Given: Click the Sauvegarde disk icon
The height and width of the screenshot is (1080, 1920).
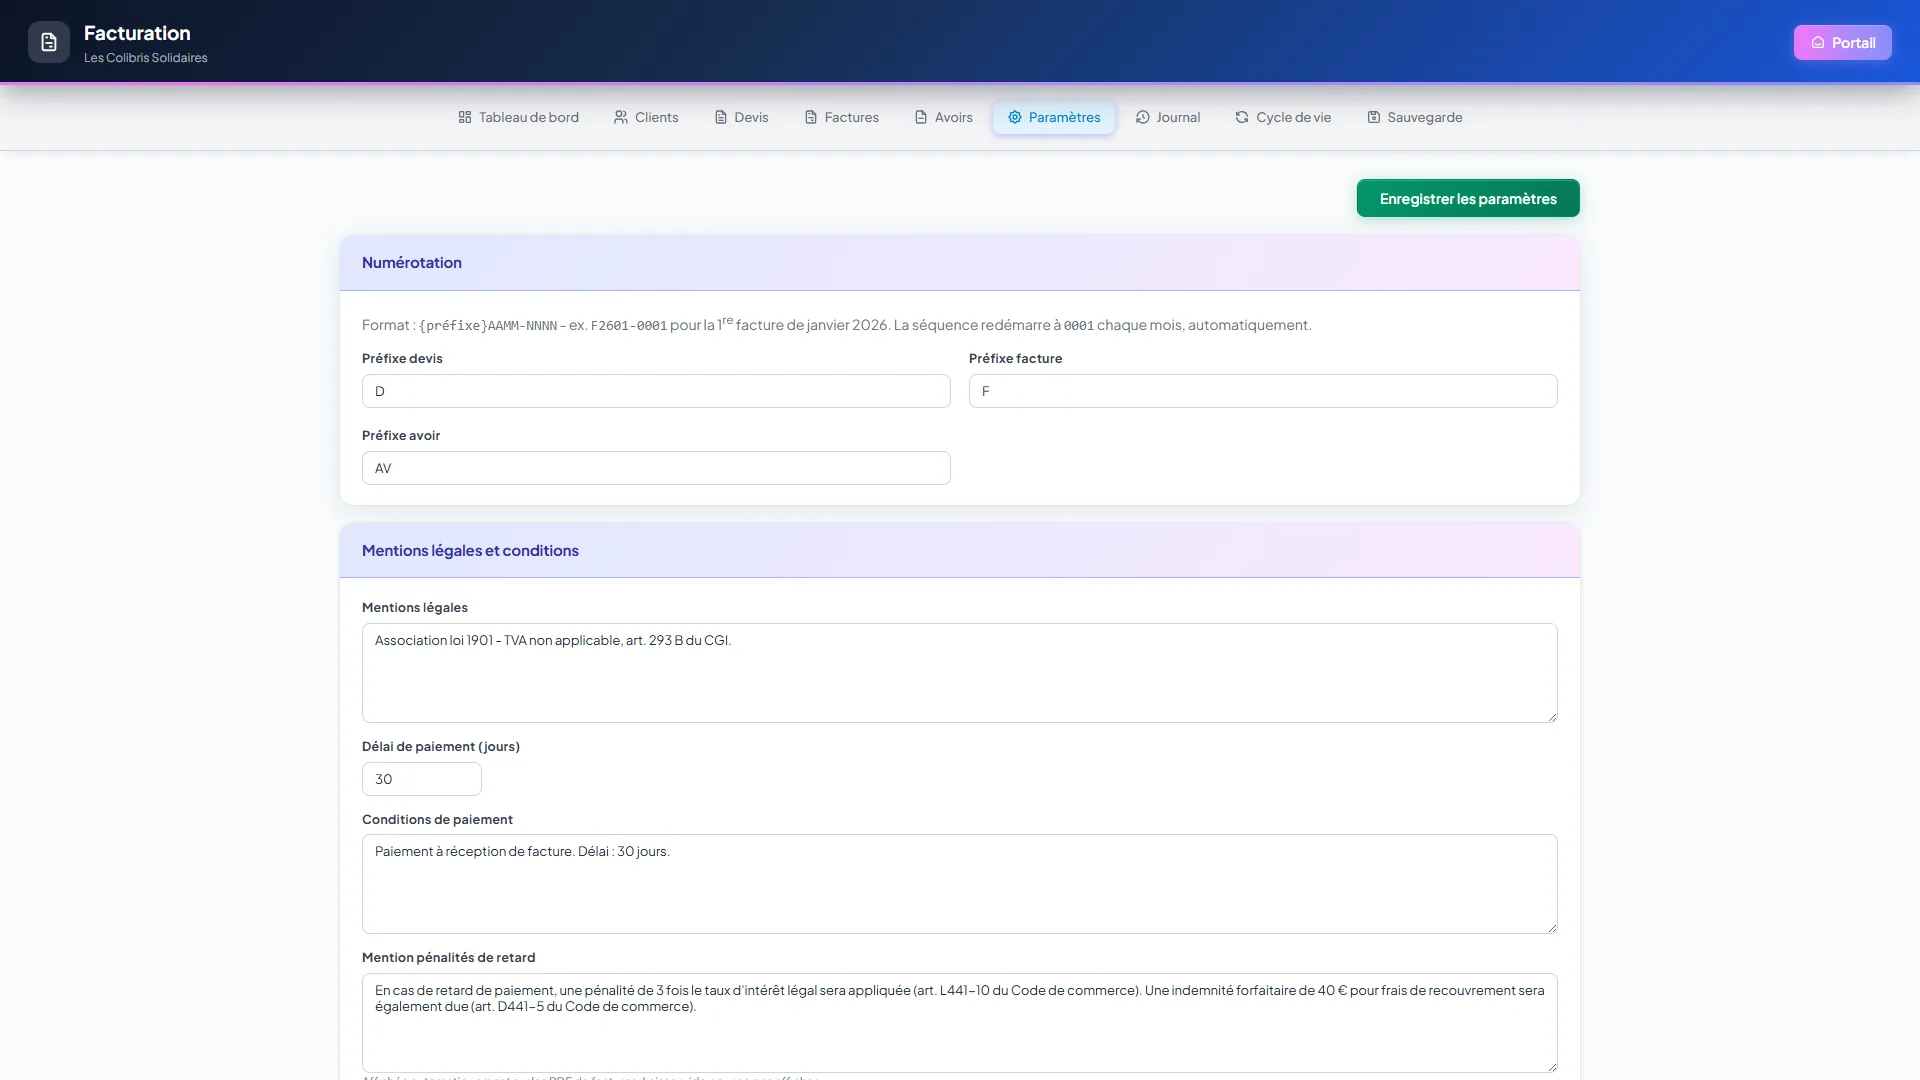Looking at the screenshot, I should pos(1374,117).
